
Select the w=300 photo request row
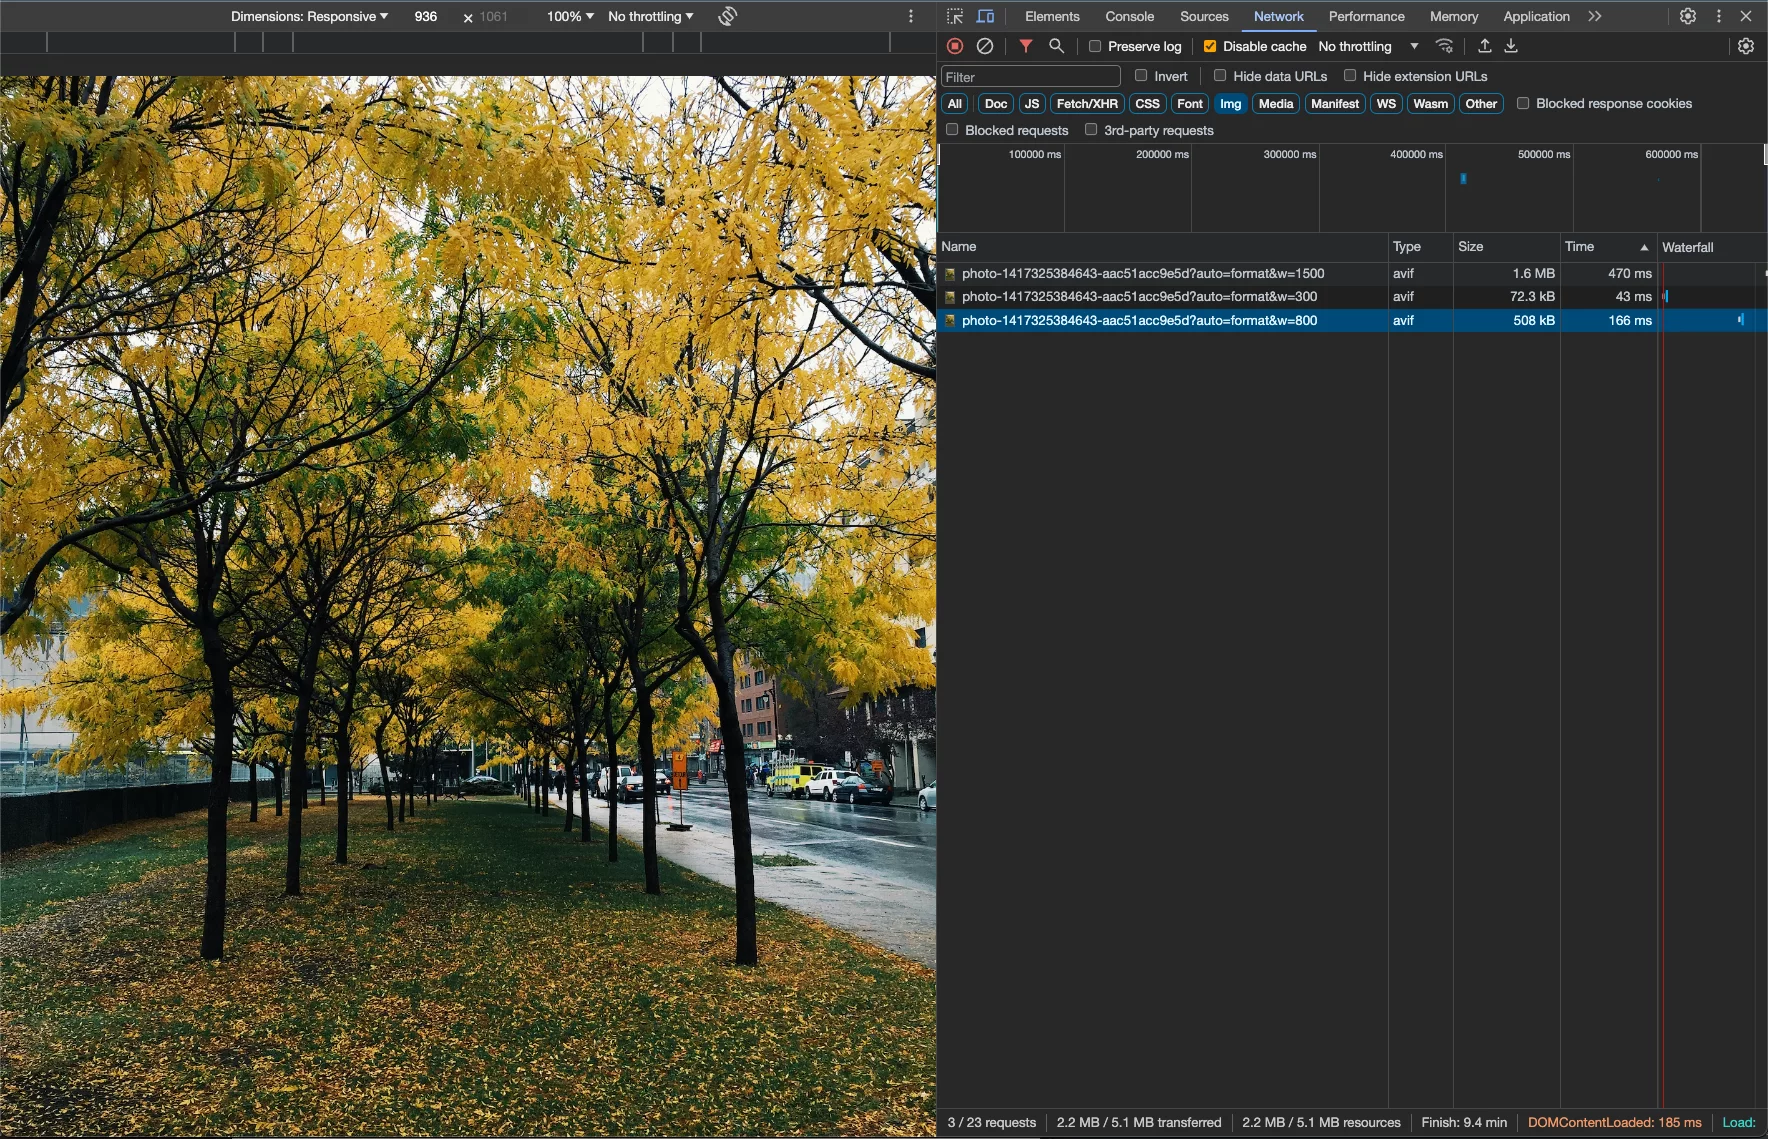click(x=1140, y=296)
